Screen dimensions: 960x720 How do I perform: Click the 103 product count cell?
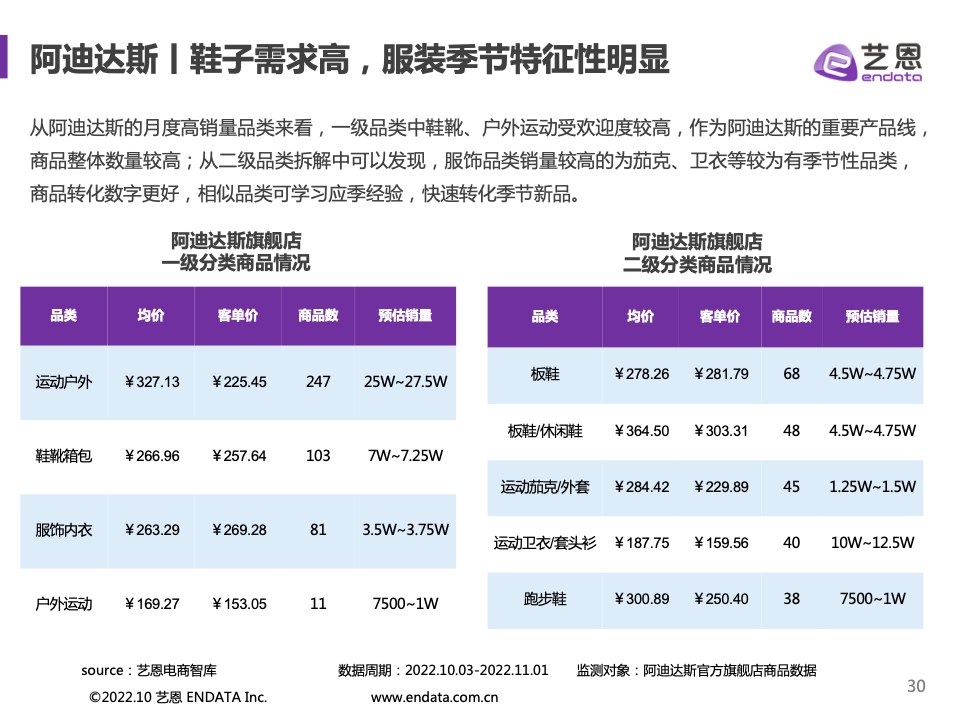[x=318, y=456]
